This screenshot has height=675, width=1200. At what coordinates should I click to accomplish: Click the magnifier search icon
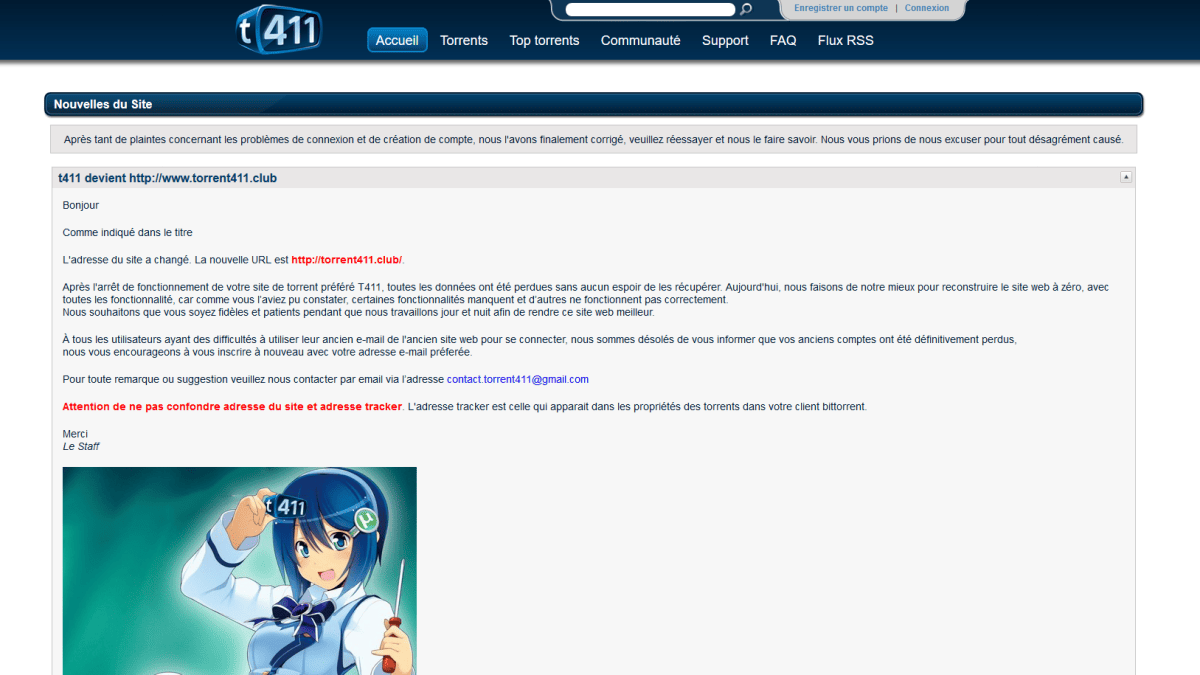tap(745, 9)
